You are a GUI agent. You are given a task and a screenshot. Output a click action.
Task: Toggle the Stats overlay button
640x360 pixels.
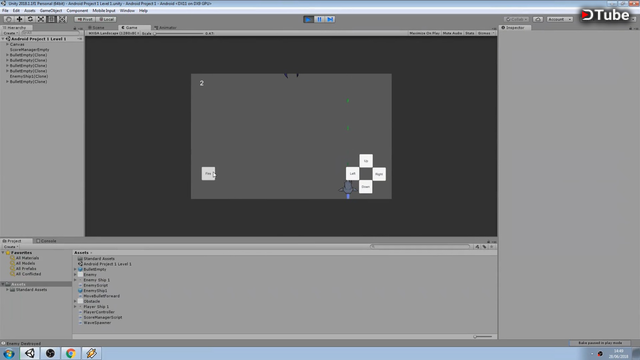470,33
